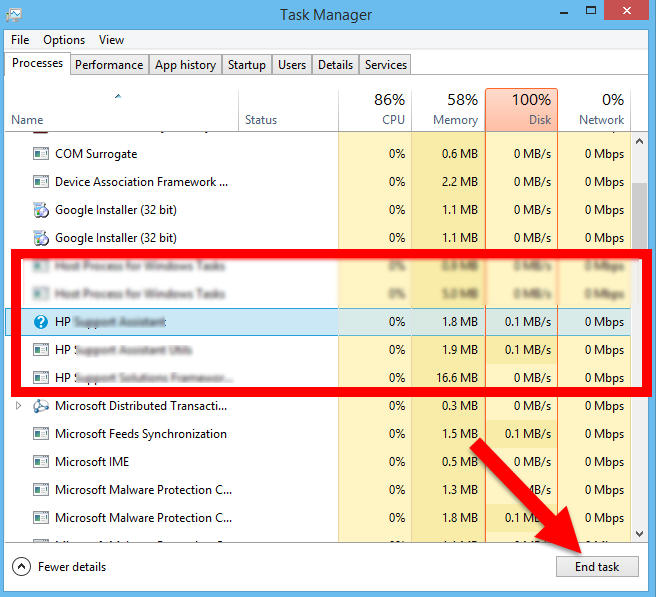The width and height of the screenshot is (656, 597).
Task: Switch to the Users tab
Action: [292, 65]
